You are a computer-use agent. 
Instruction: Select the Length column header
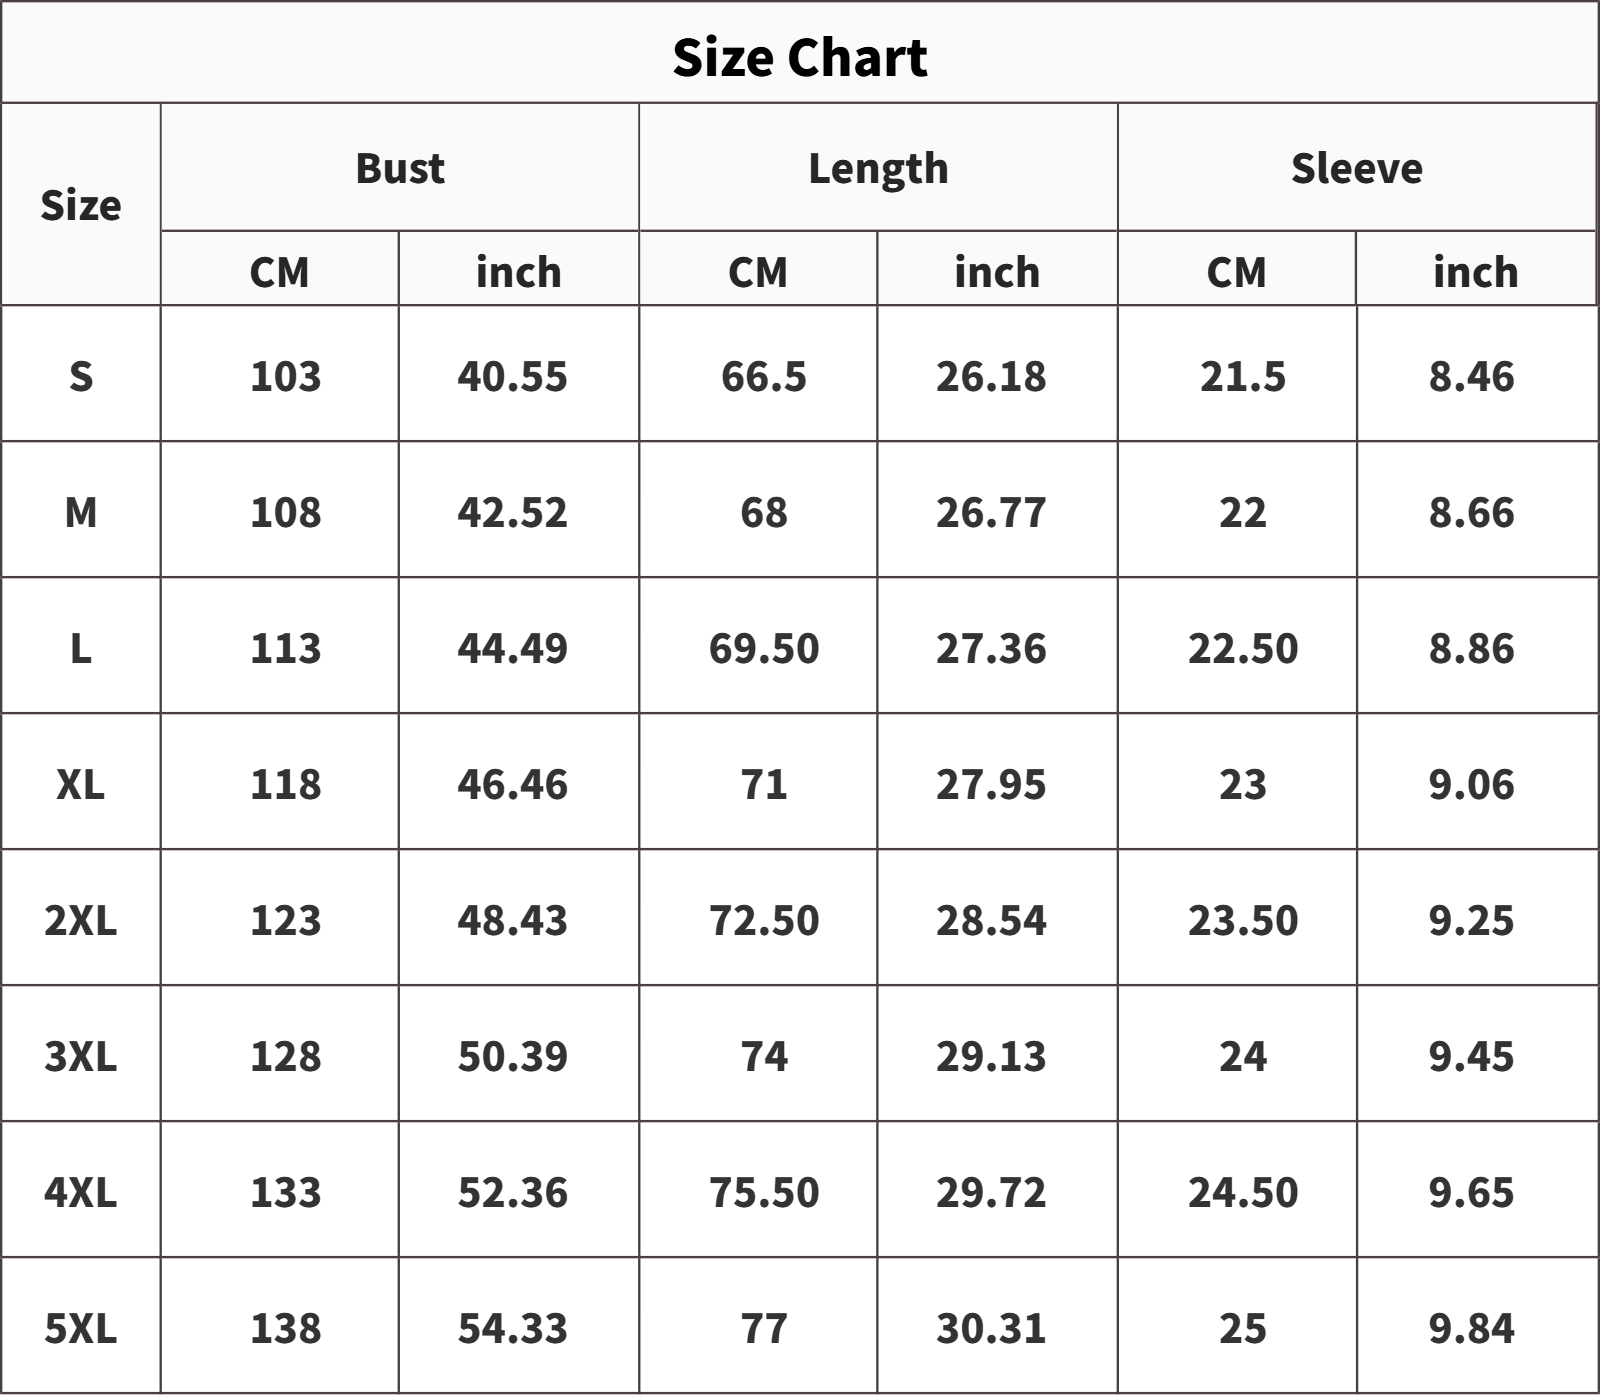[878, 168]
